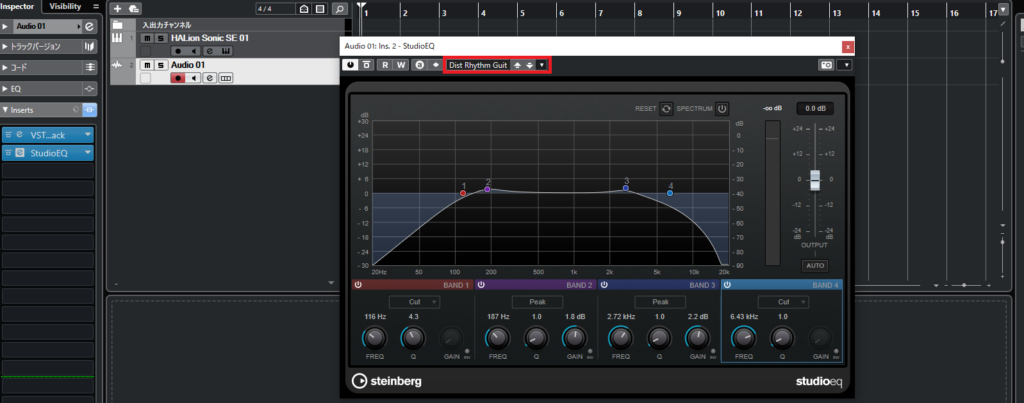Mute the Audio 01 track
1024x403 pixels.
(146, 65)
